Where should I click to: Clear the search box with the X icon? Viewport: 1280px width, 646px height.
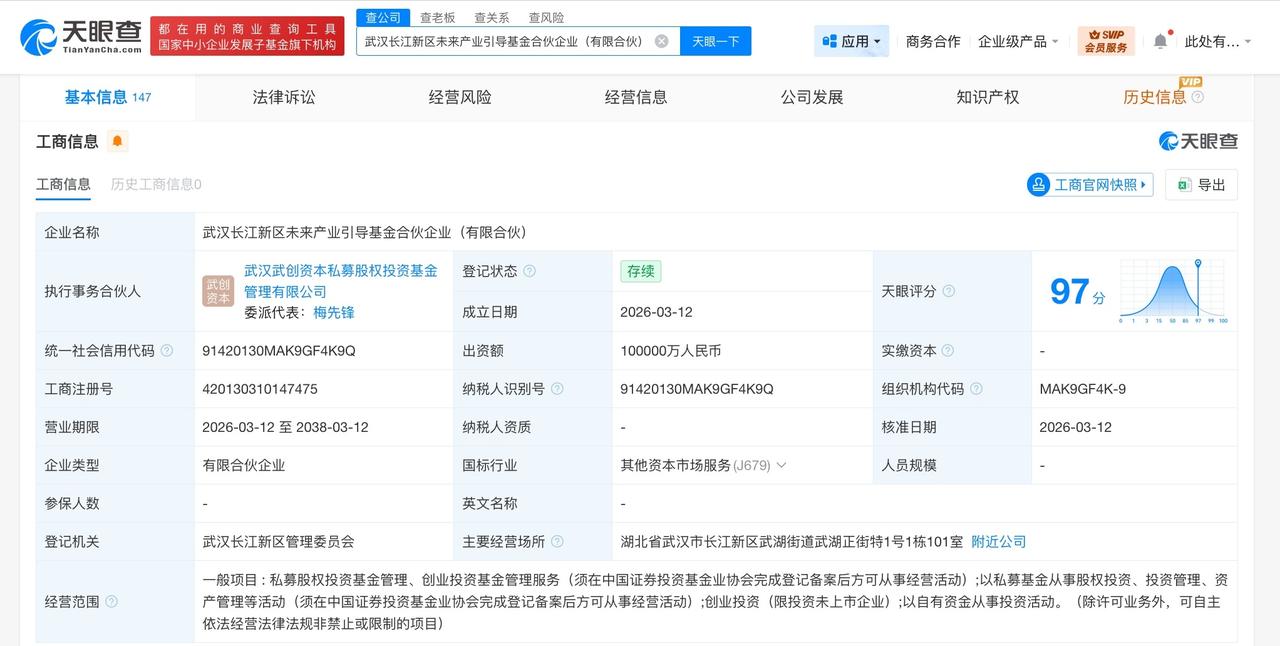click(659, 41)
